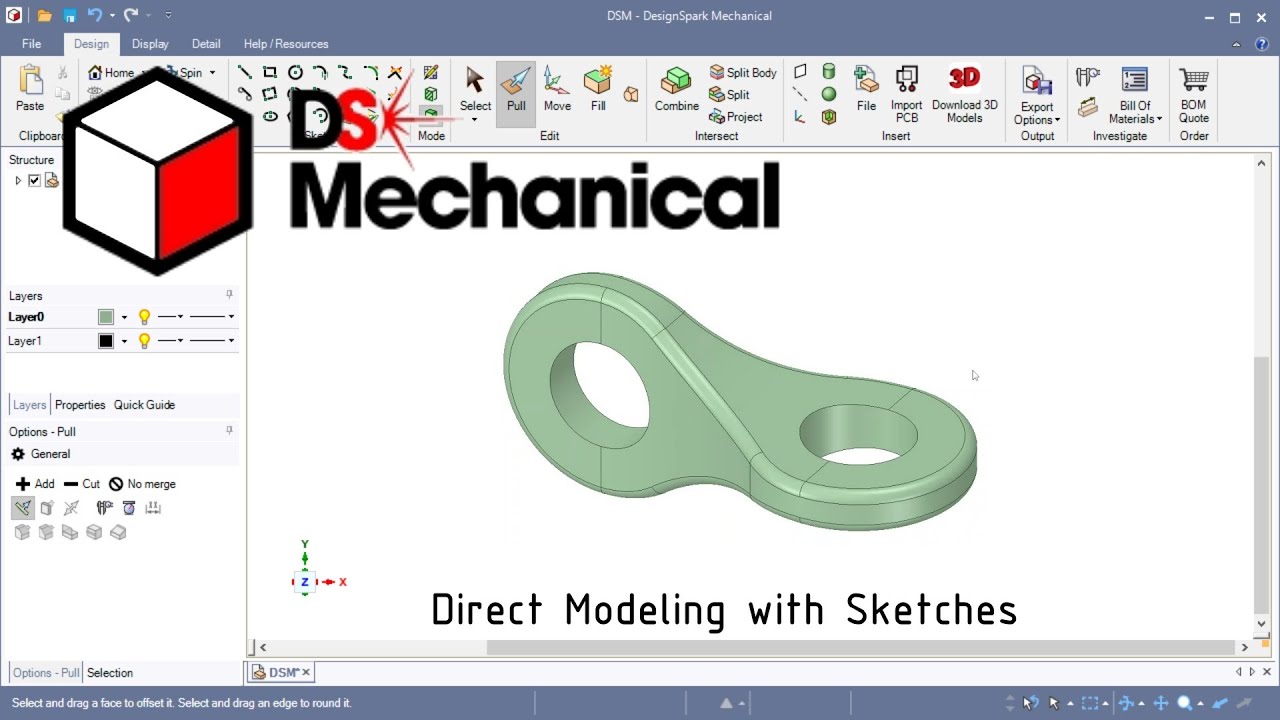
Task: Switch to Sketch mode
Action: (431, 72)
